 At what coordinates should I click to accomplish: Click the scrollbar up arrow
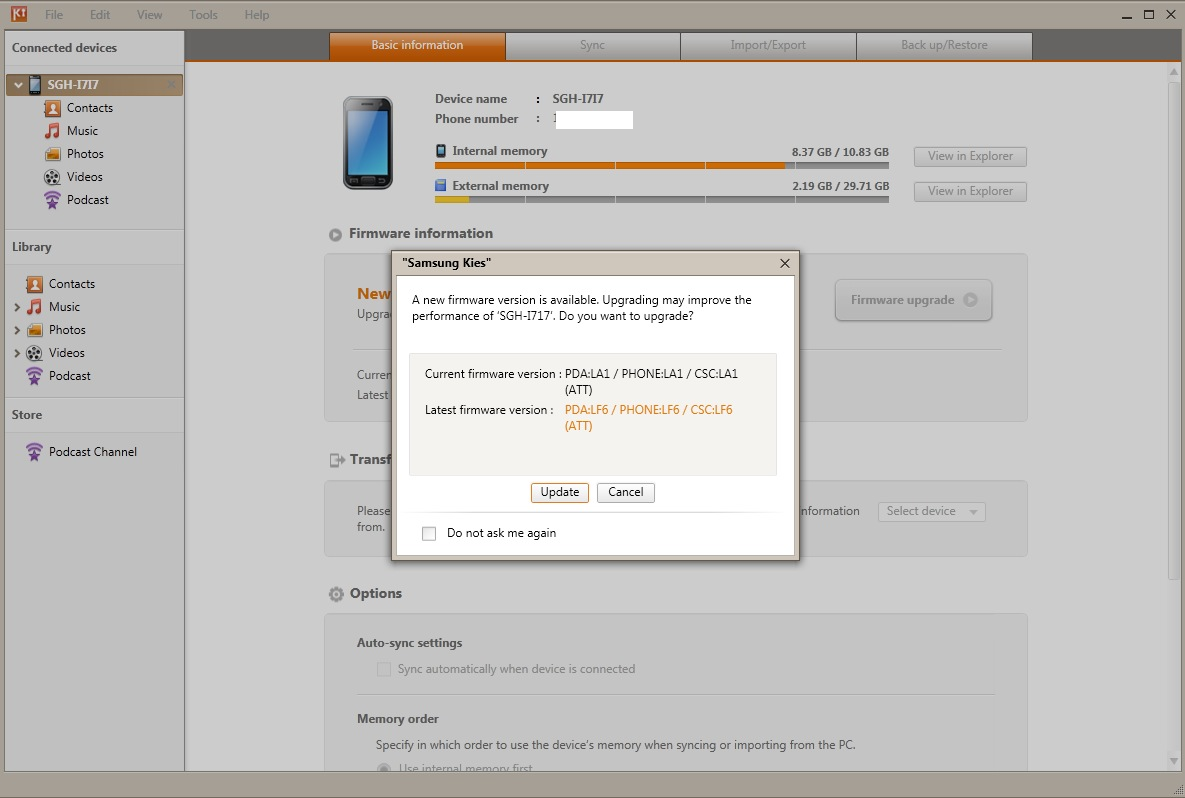pos(1174,72)
